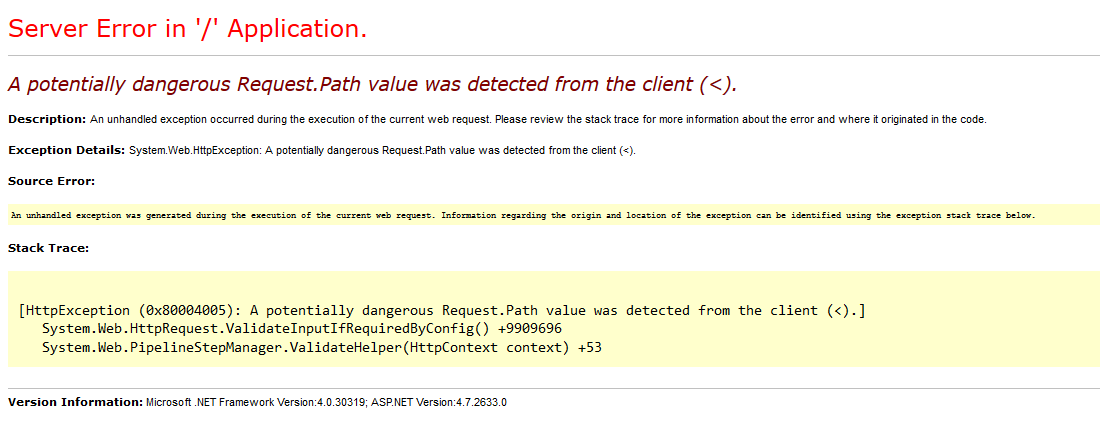Viewport: 1100px width, 442px height.
Task: Click the "Server Error in '/' Application." heading
Action: tap(187, 29)
